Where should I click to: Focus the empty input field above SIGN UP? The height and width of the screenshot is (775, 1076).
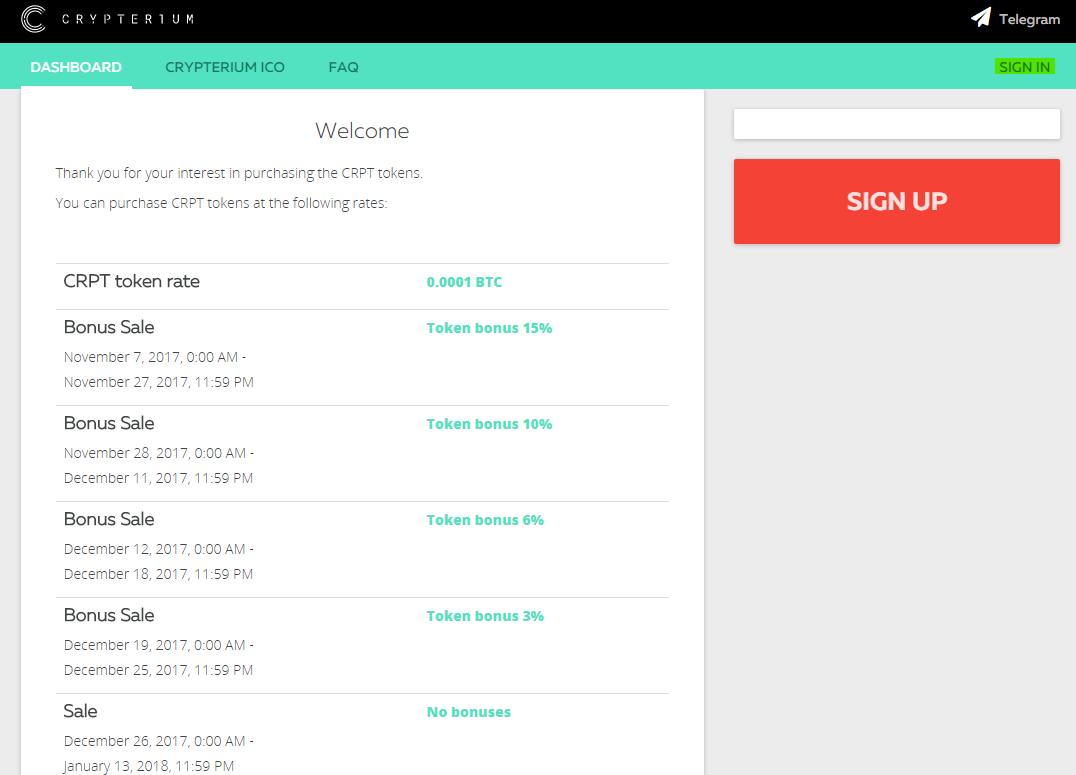[x=897, y=124]
